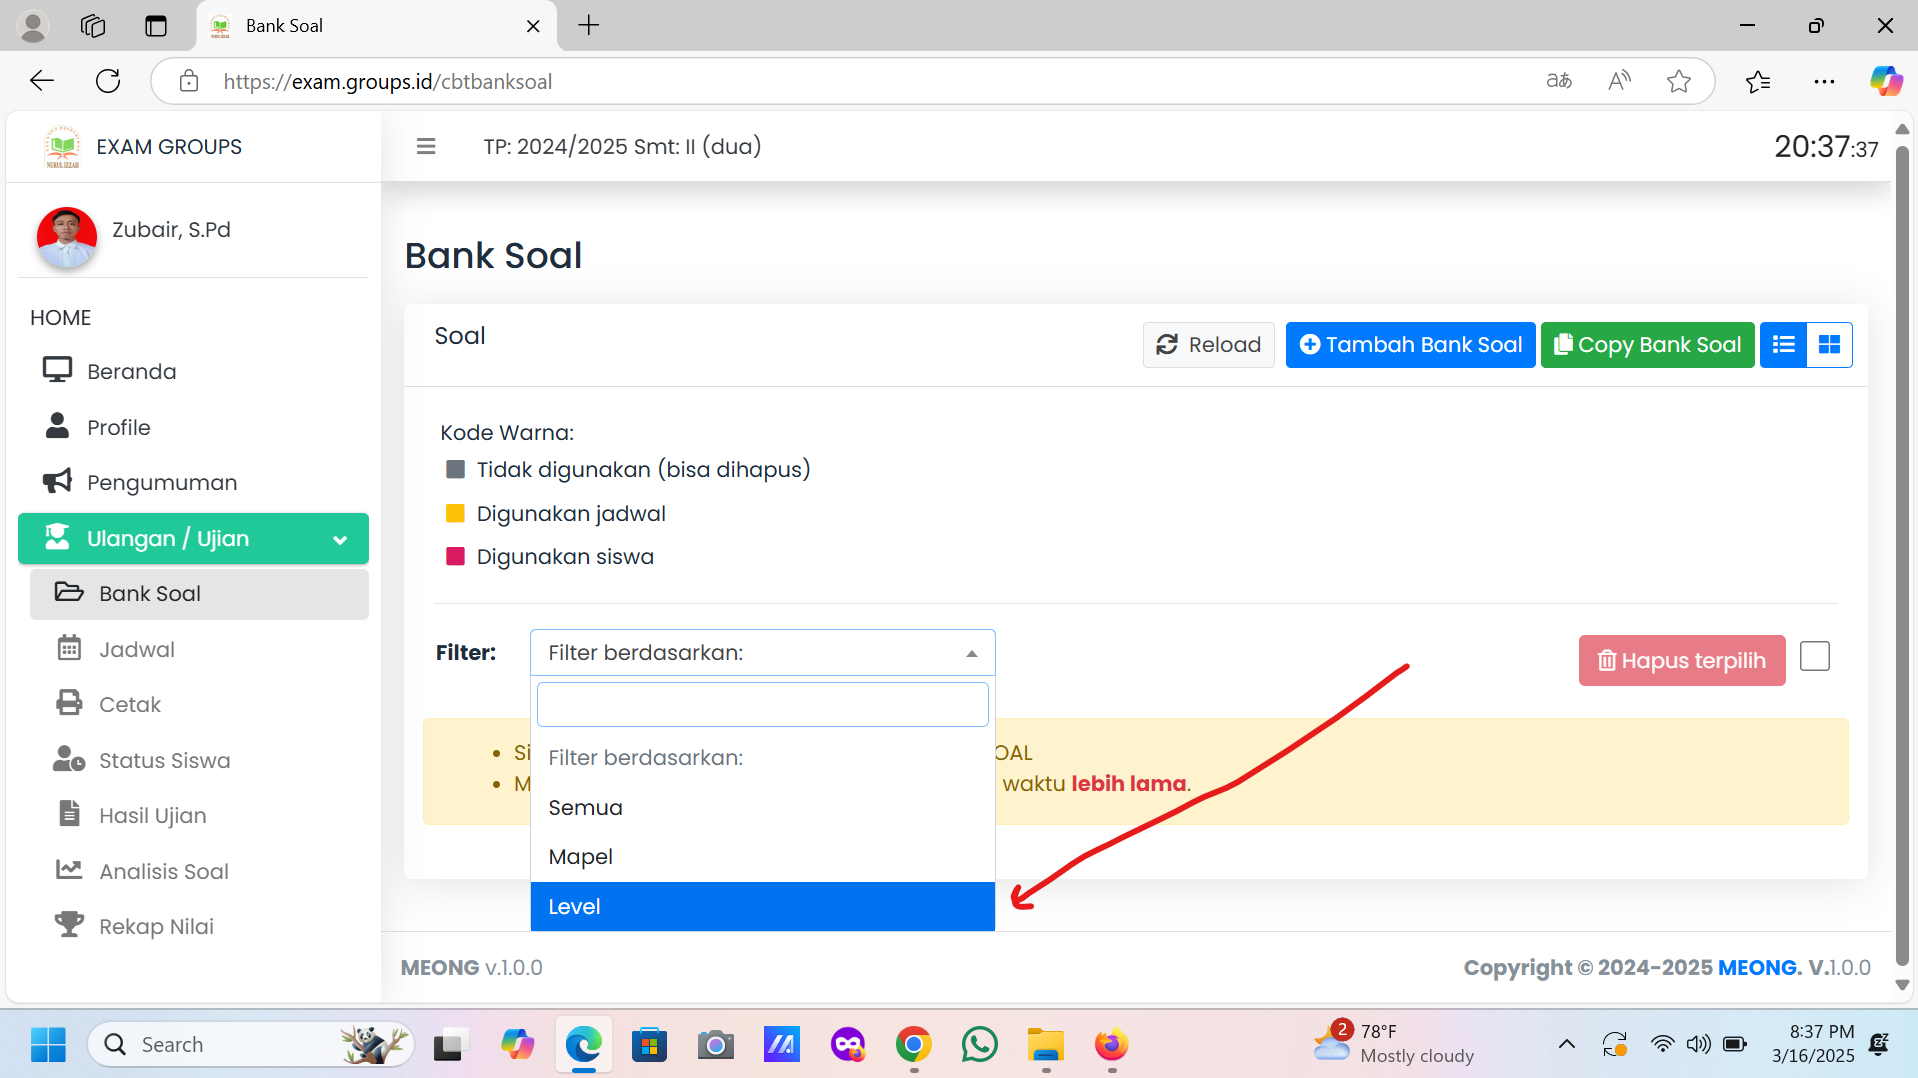Open Status Siswa sidebar item
This screenshot has height=1078, width=1918.
coord(164,760)
